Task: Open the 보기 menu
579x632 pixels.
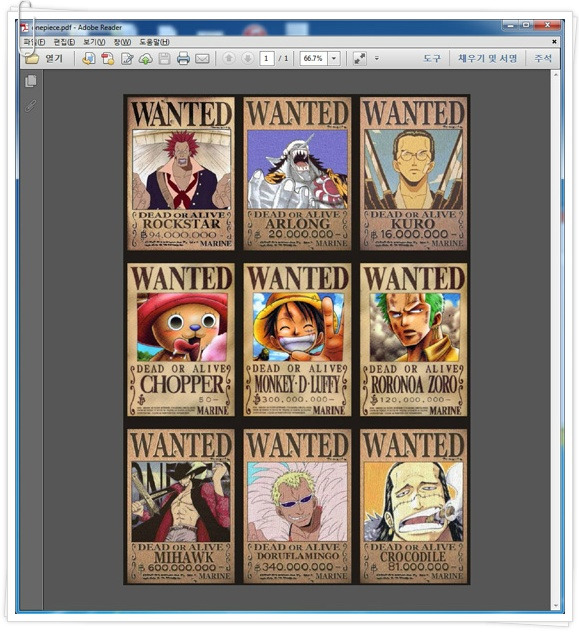Action: [94, 42]
